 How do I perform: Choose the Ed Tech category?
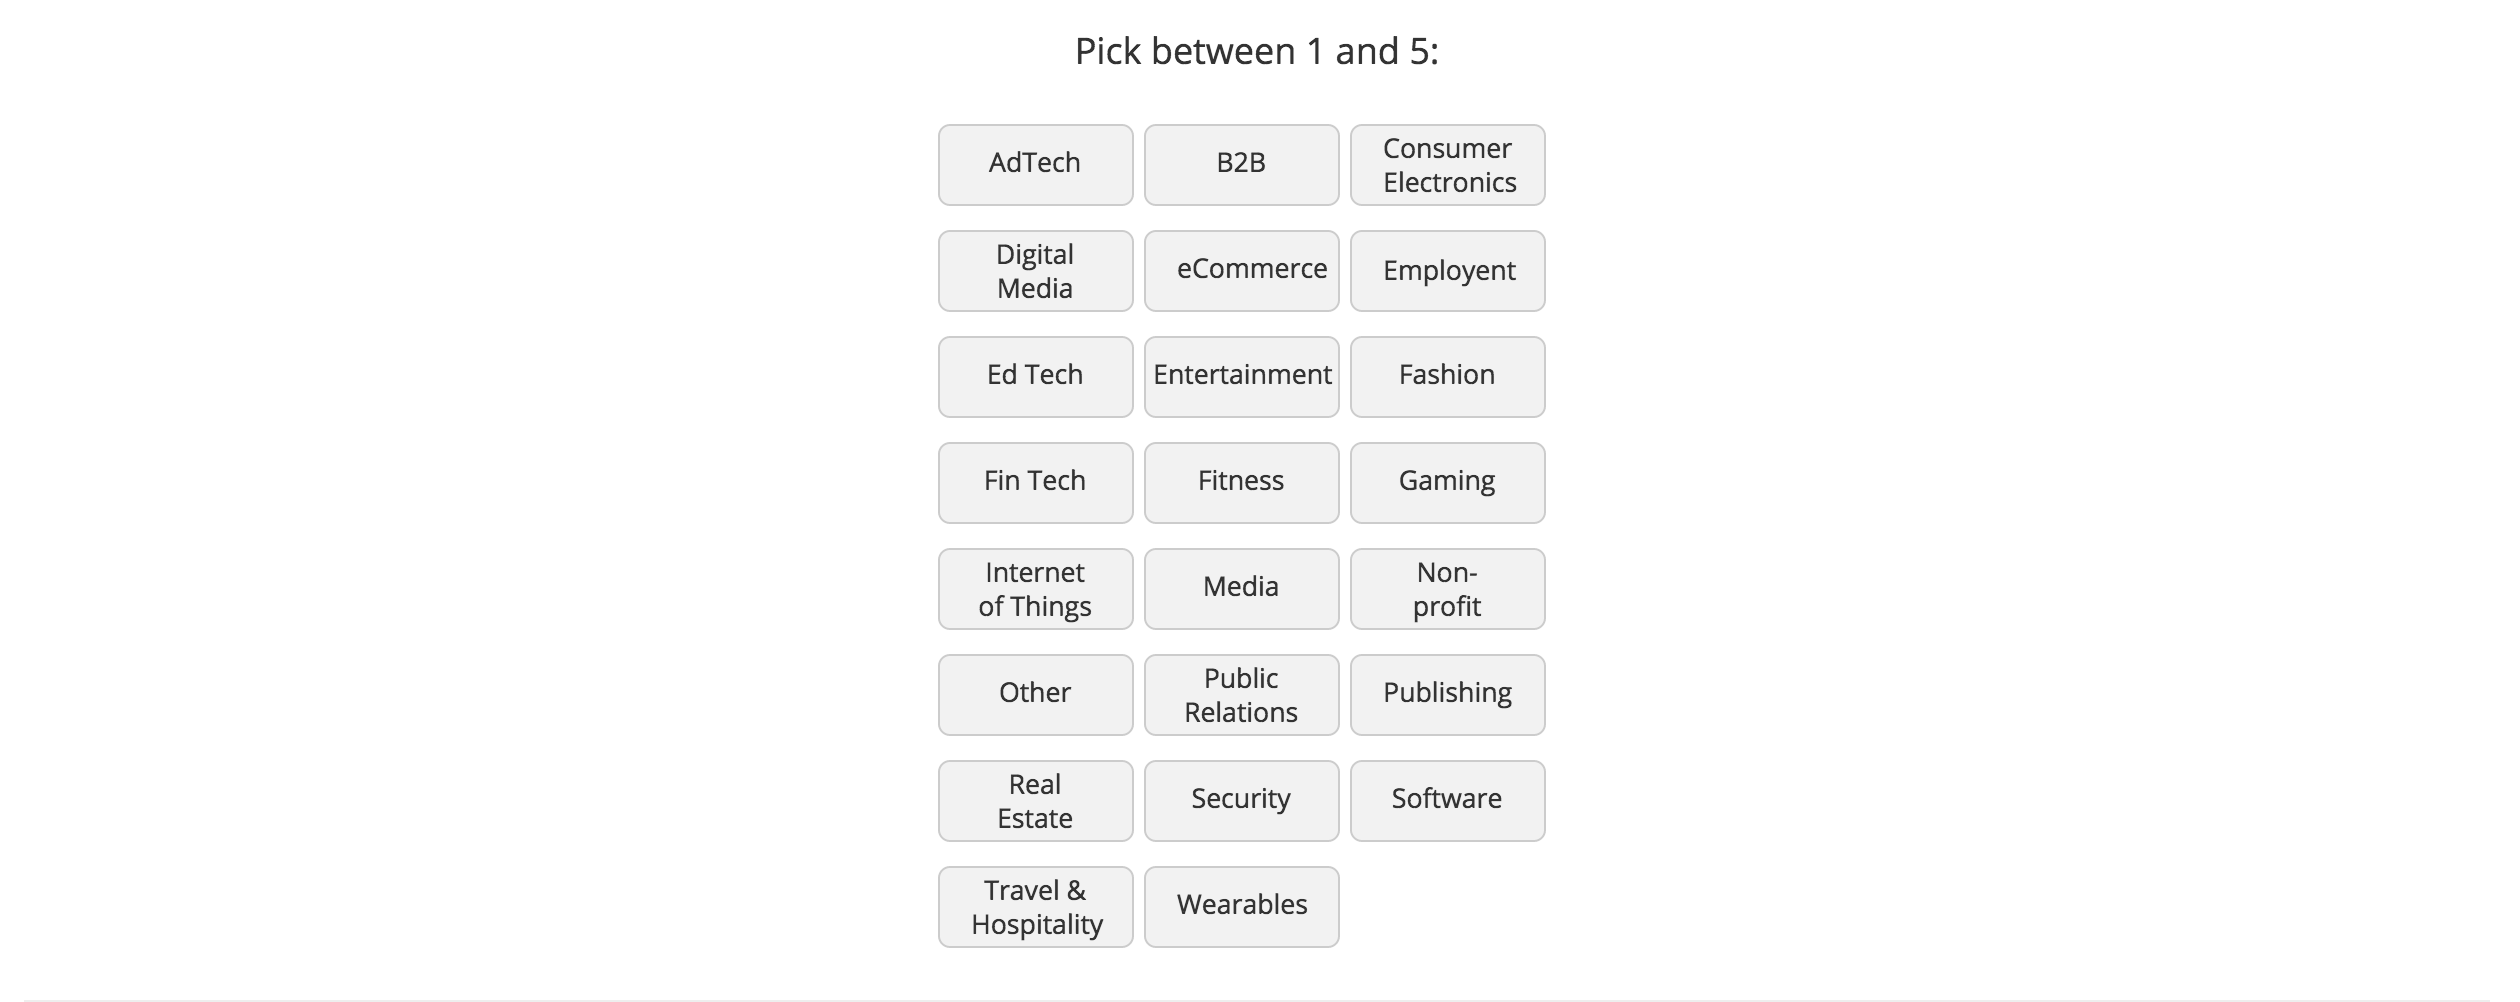tap(1035, 377)
